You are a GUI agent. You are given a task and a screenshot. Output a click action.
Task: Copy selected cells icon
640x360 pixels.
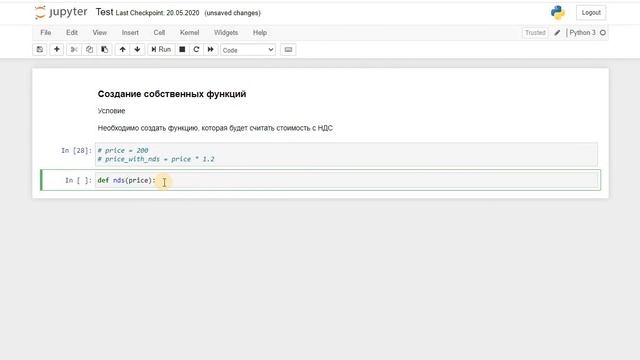[x=89, y=50]
